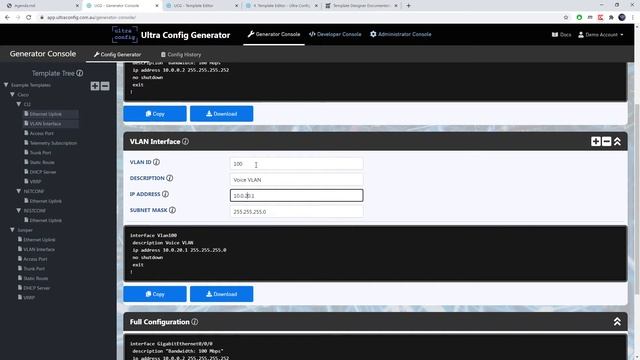Open the browser extensions puzzle icon

point(611,18)
